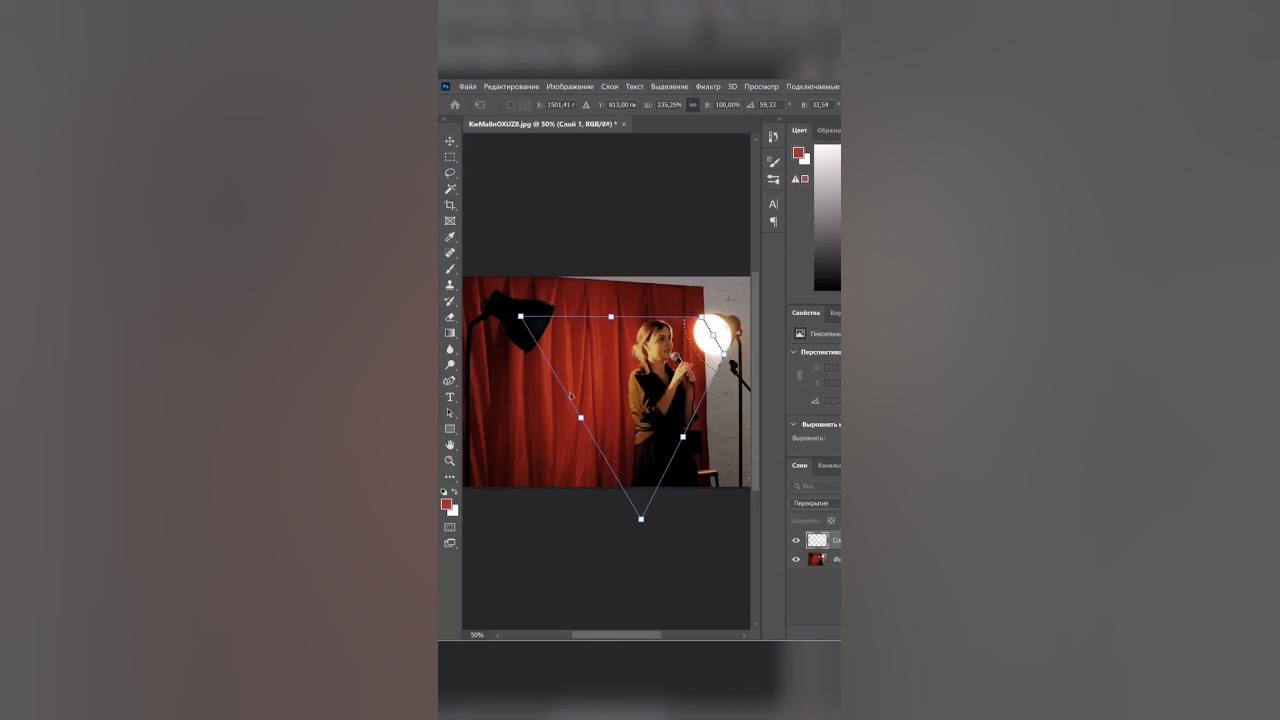
Task: Open the Изображение menu
Action: point(570,87)
